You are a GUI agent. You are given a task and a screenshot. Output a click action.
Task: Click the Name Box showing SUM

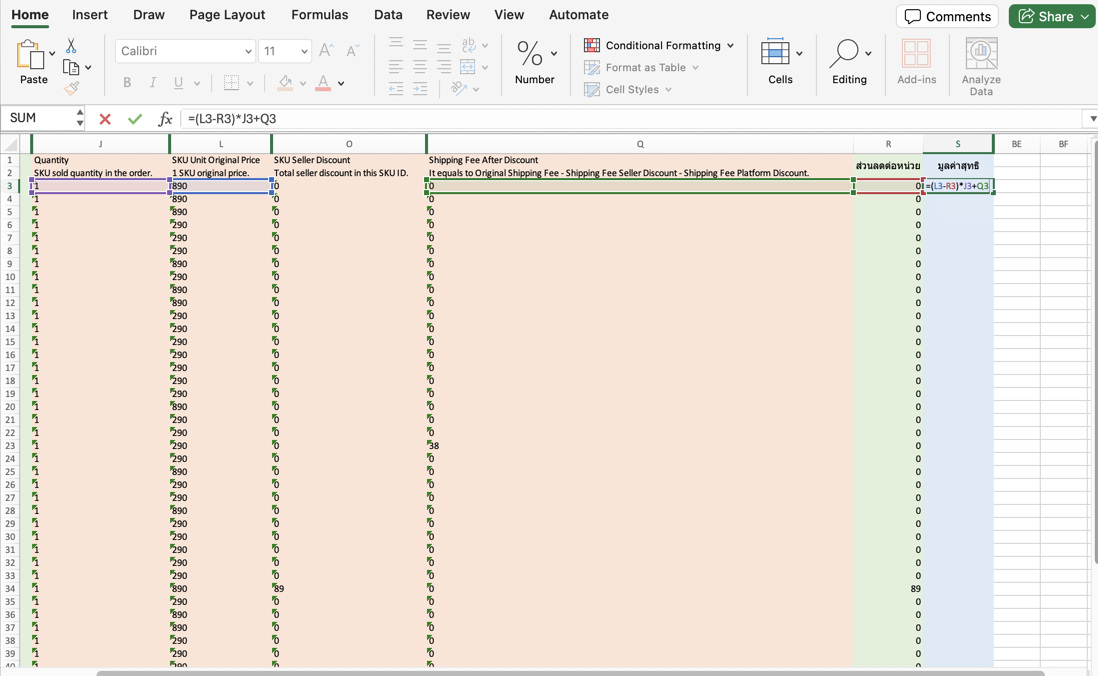pyautogui.click(x=39, y=118)
